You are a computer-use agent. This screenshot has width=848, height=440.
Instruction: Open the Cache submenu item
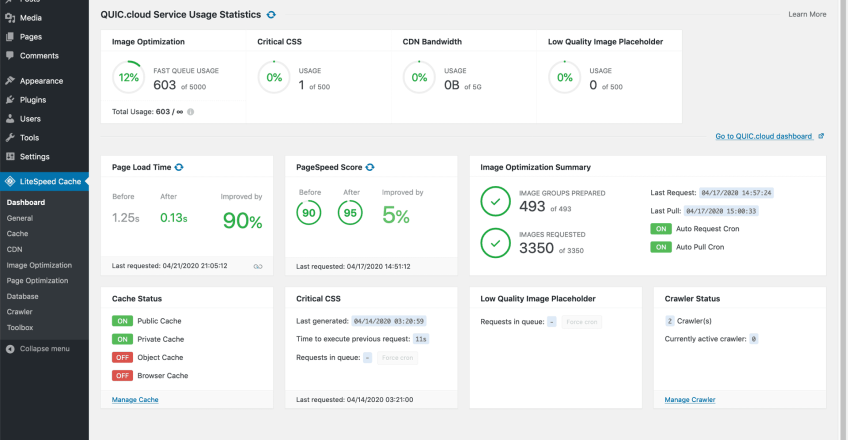pos(17,234)
